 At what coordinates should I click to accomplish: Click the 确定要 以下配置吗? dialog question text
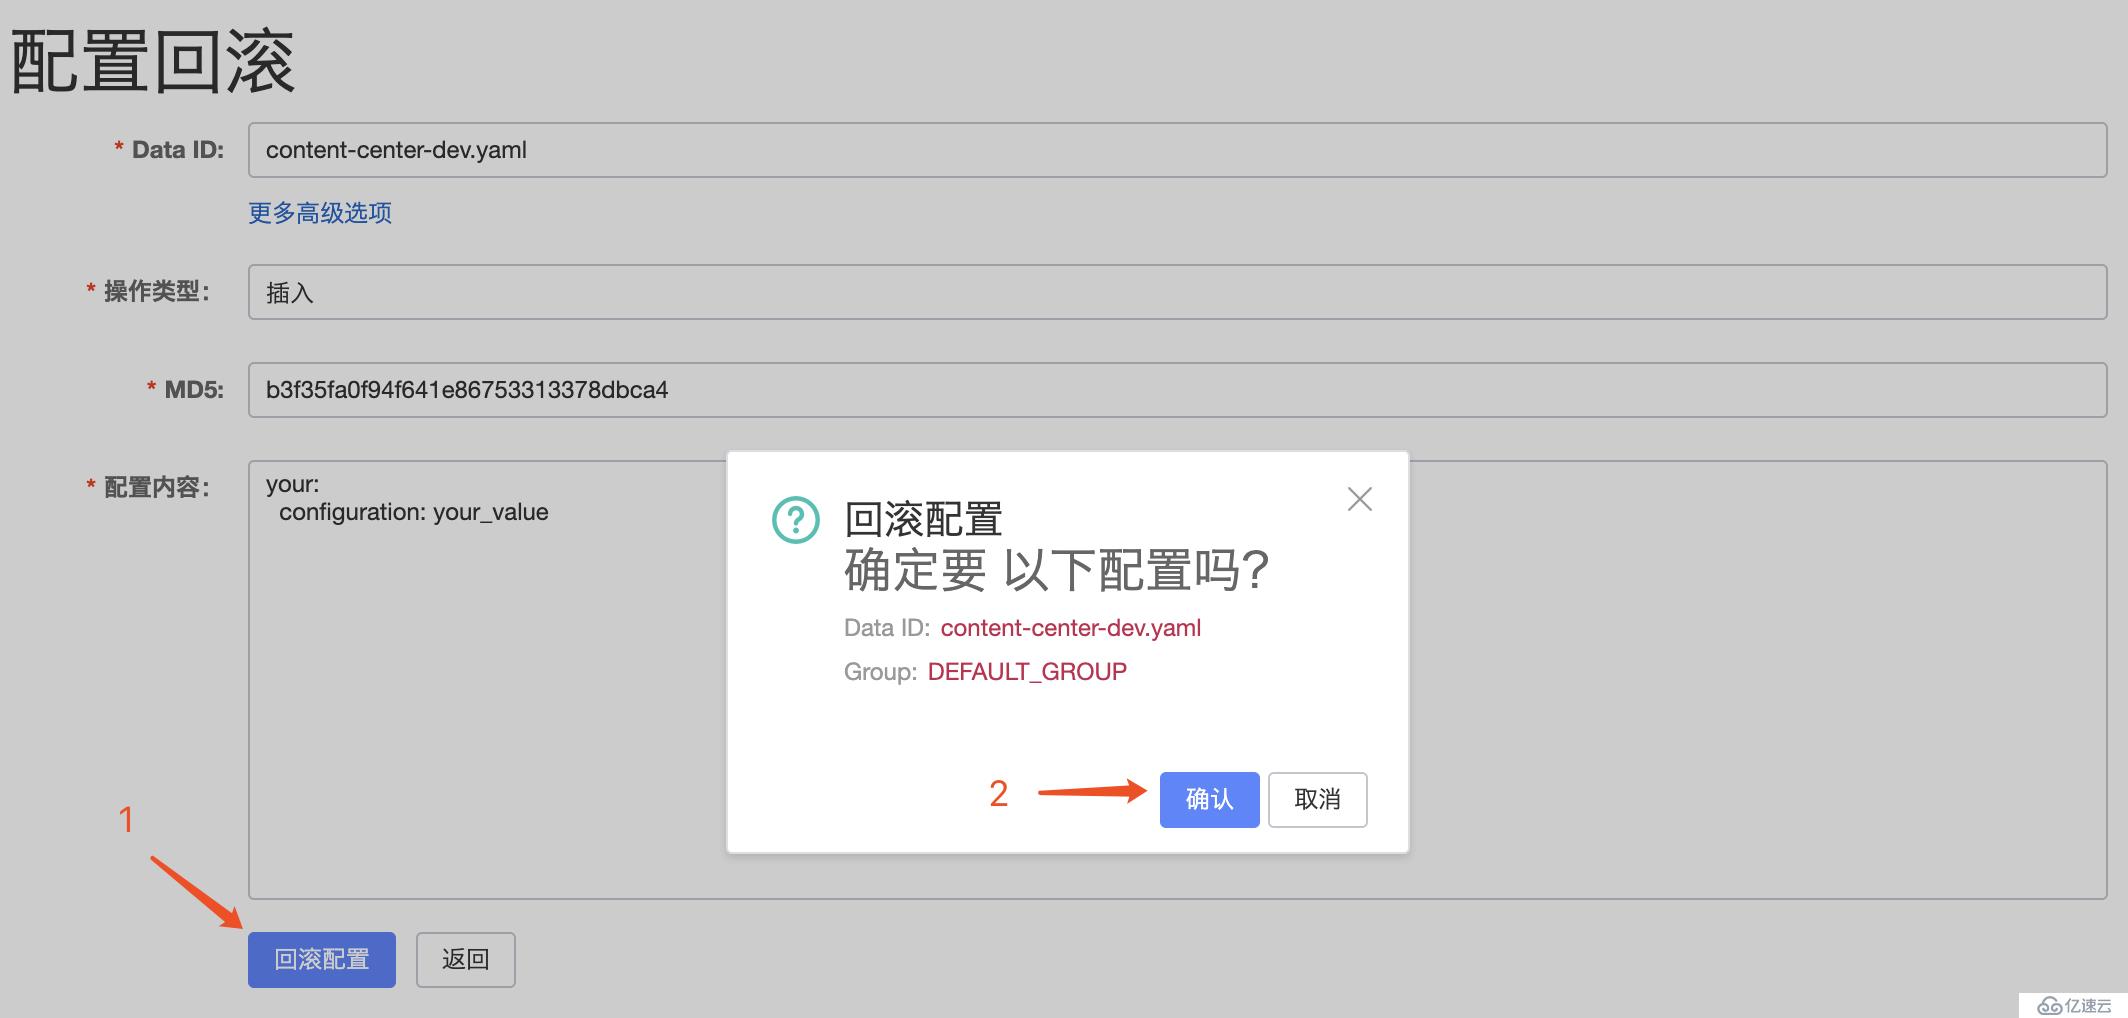(1056, 571)
